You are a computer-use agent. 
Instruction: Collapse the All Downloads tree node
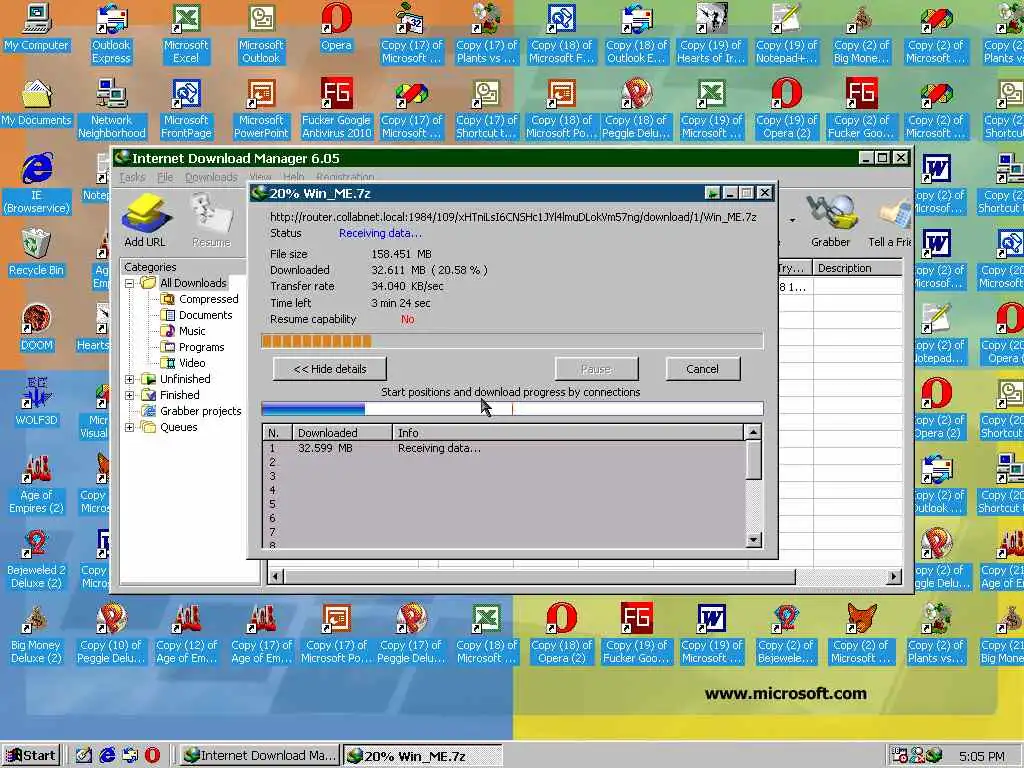[129, 283]
